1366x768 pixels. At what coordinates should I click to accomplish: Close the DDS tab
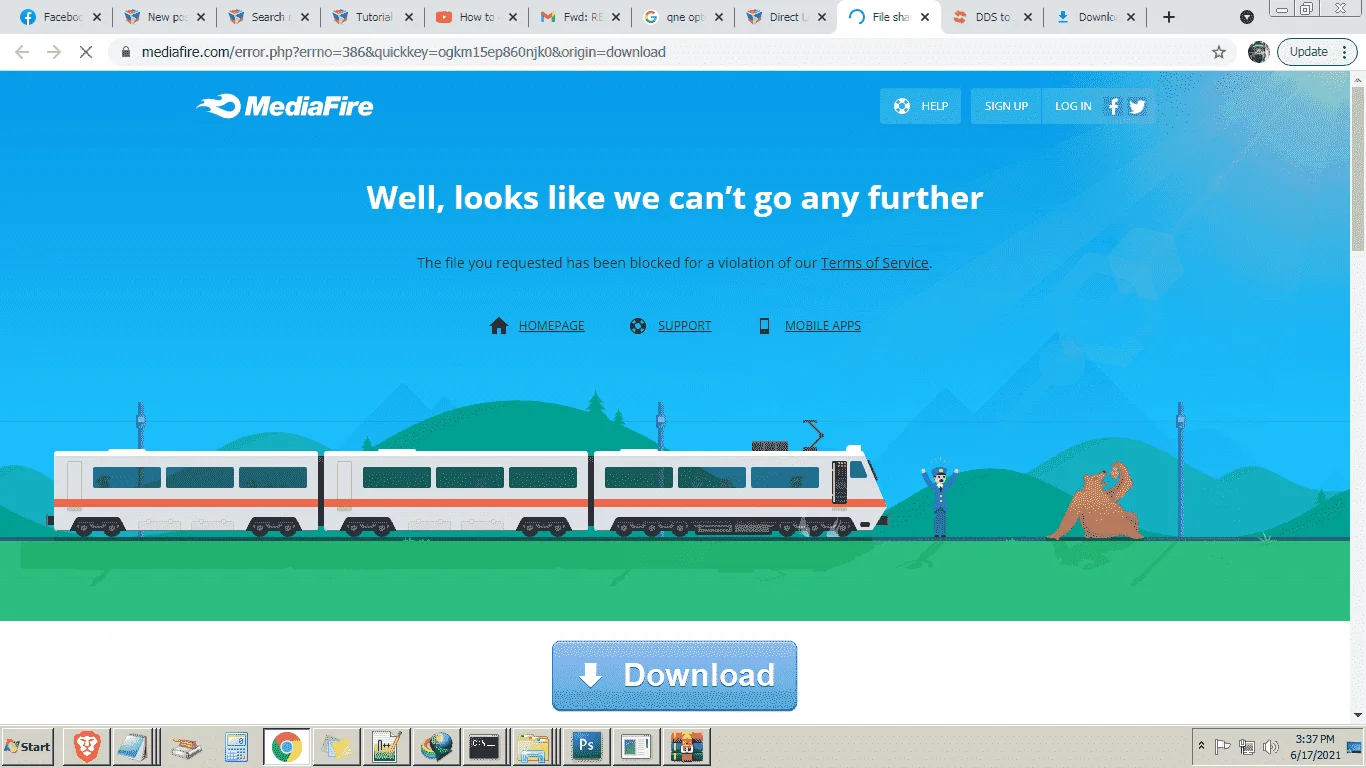[x=1026, y=17]
